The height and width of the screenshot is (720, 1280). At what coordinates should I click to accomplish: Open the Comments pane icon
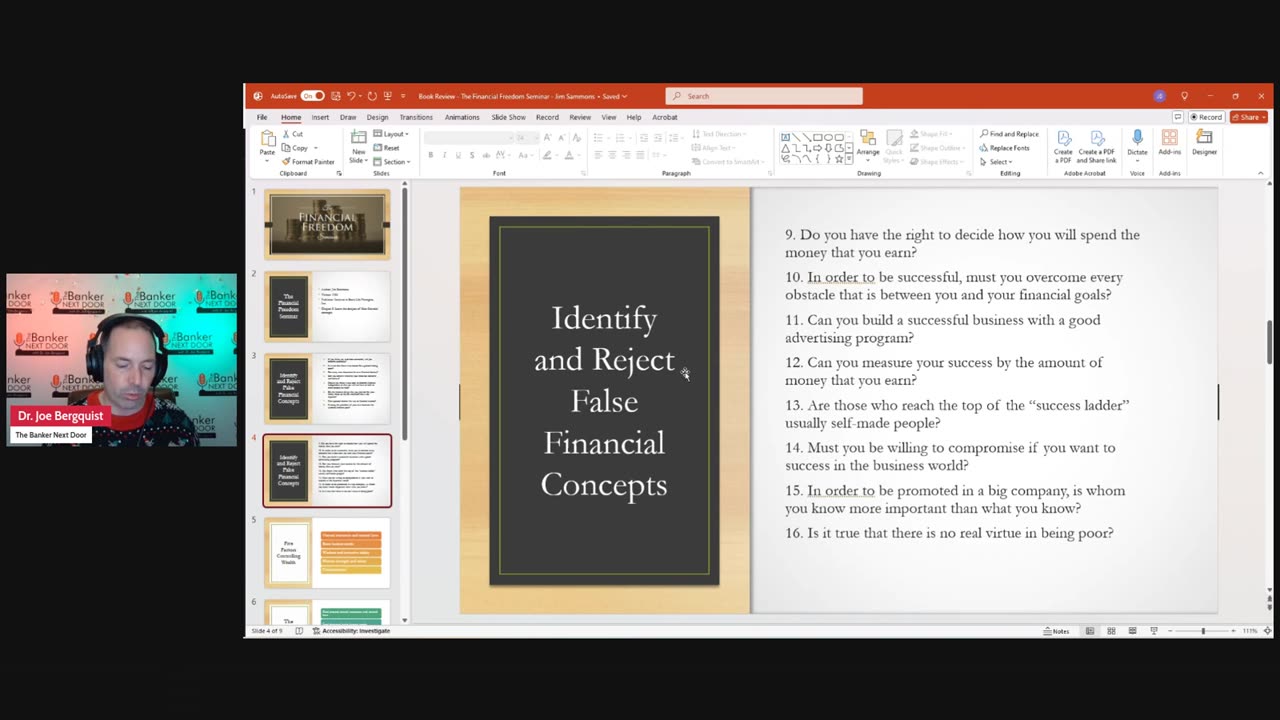point(1179,117)
